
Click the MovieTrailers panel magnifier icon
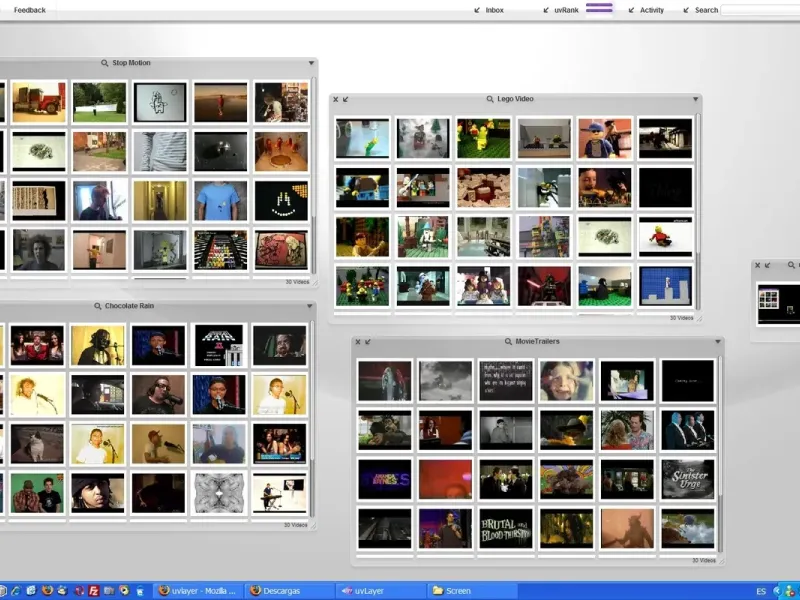click(x=508, y=342)
